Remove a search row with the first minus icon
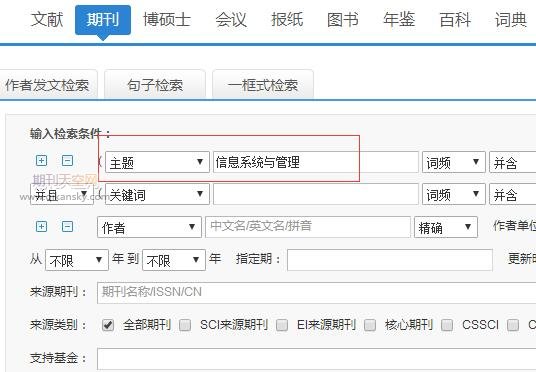536x372 pixels. tap(67, 160)
